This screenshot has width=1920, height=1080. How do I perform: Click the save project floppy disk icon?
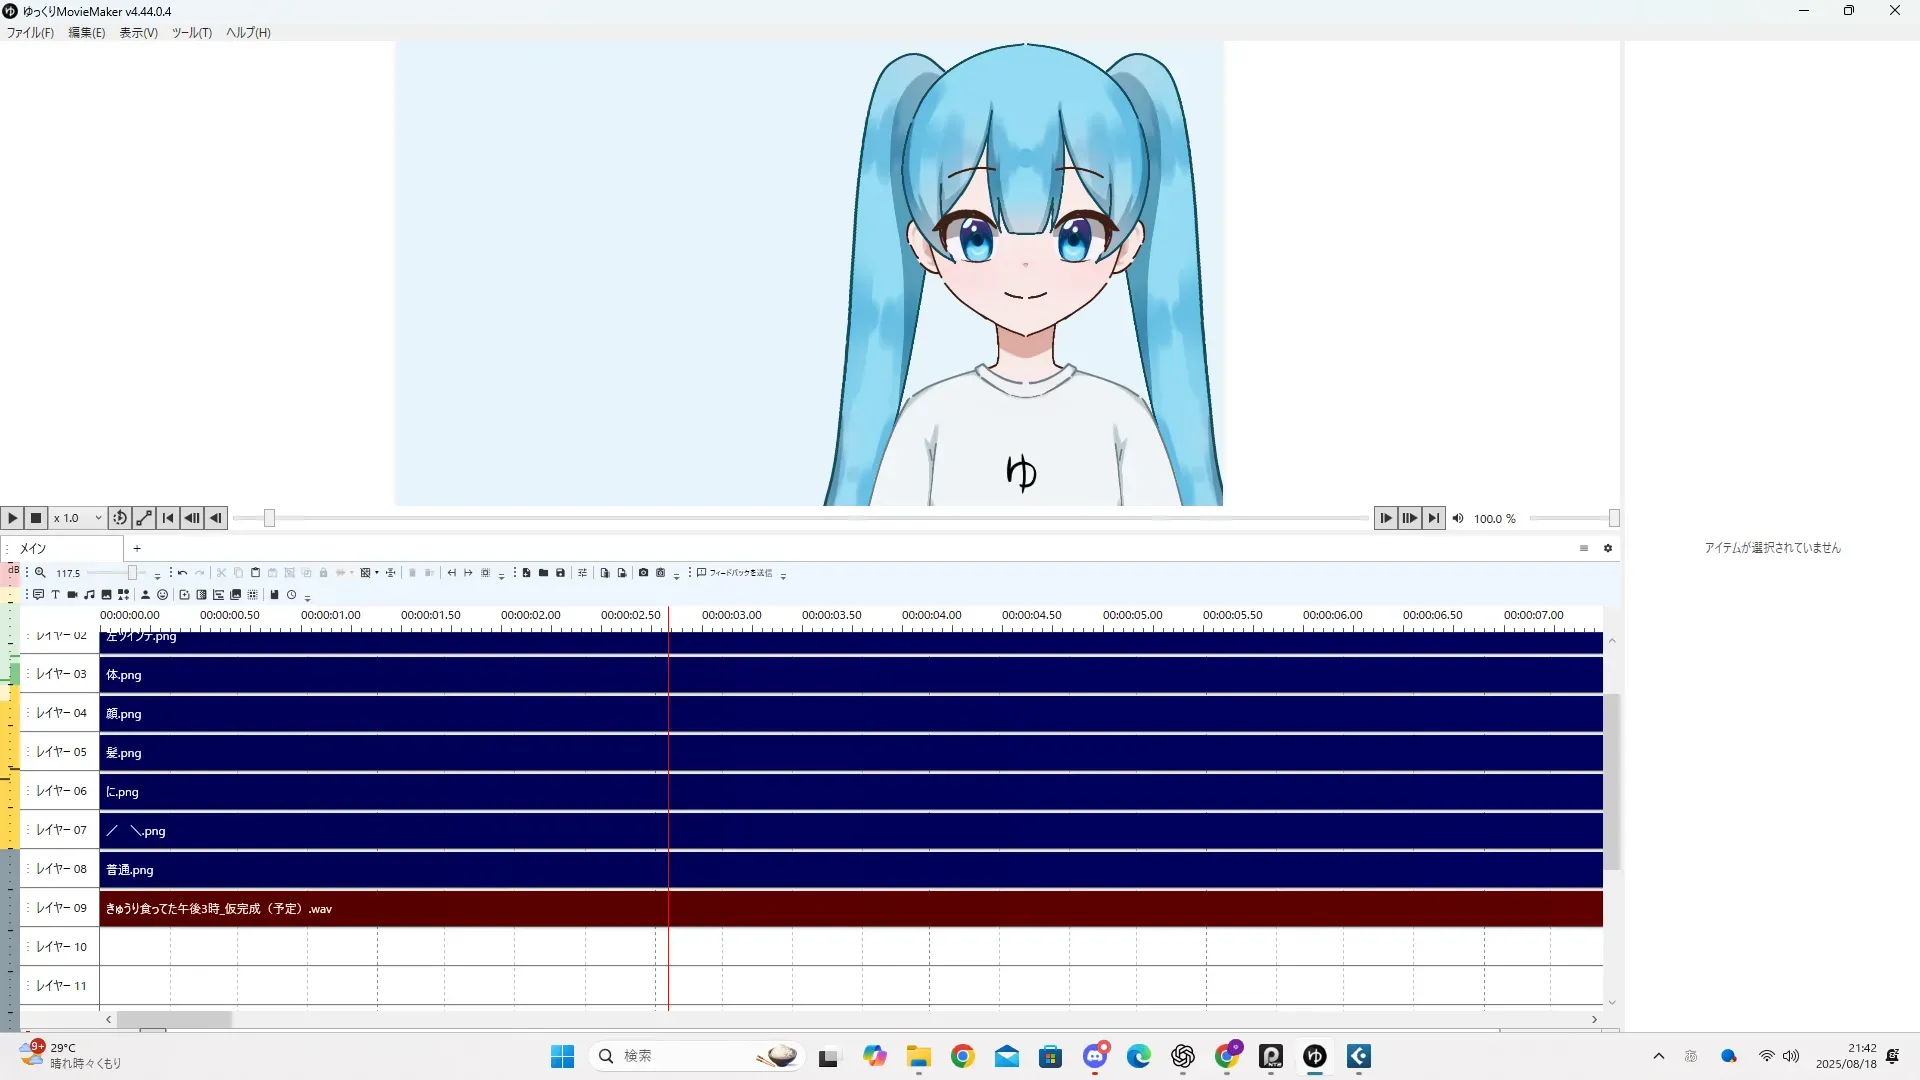[560, 573]
